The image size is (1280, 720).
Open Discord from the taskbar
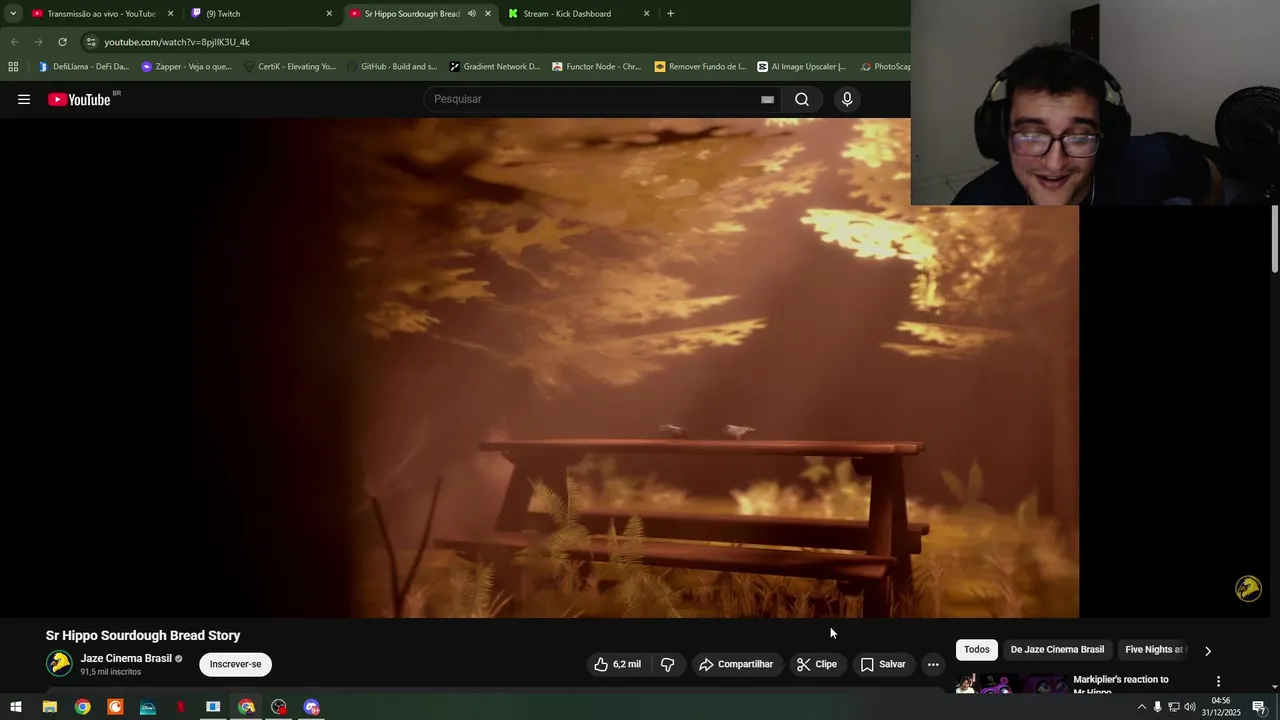coord(312,707)
